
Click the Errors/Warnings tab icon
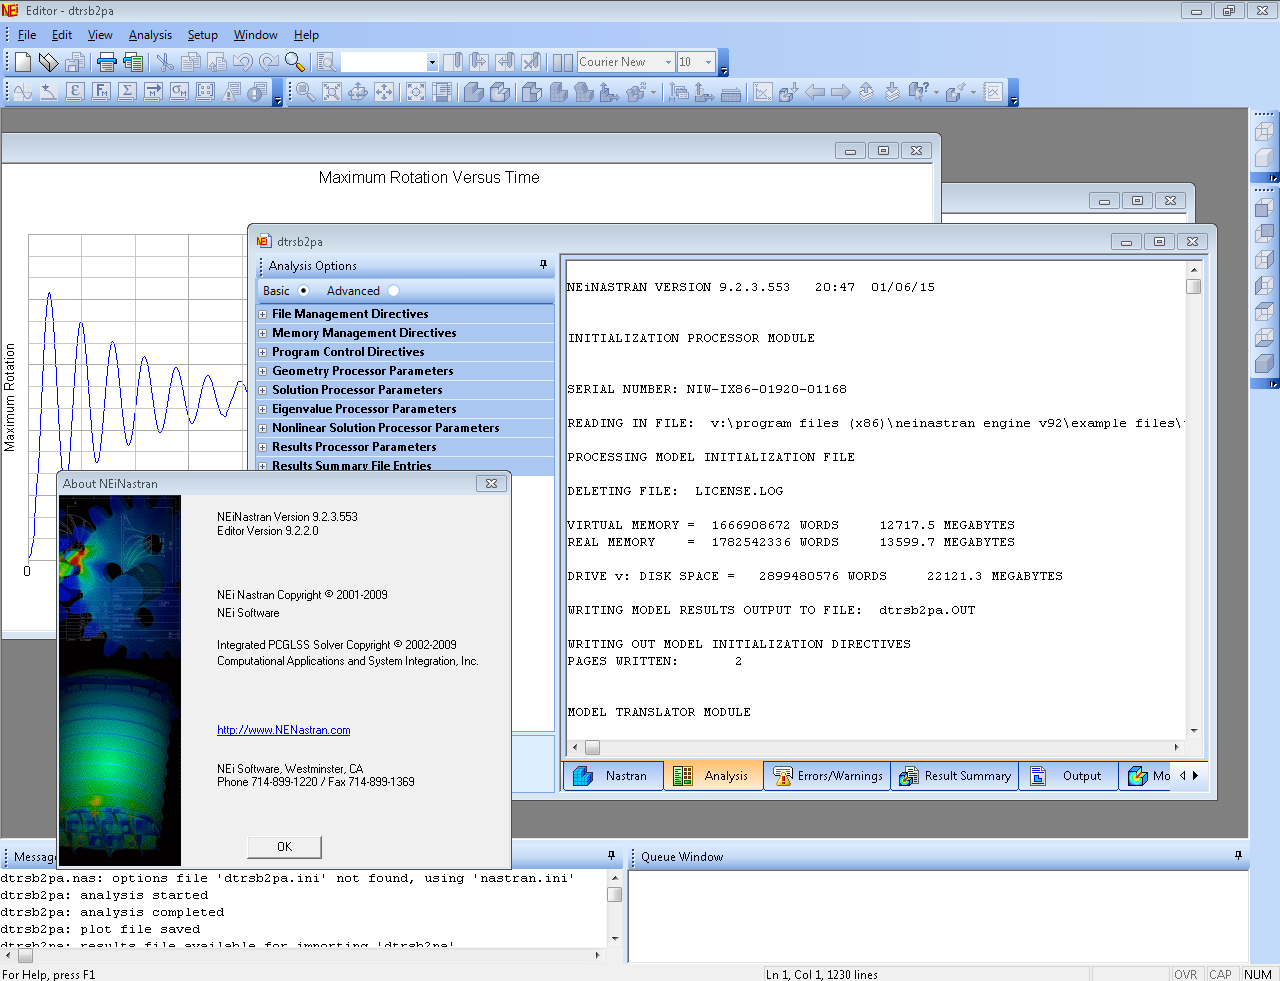tap(783, 776)
